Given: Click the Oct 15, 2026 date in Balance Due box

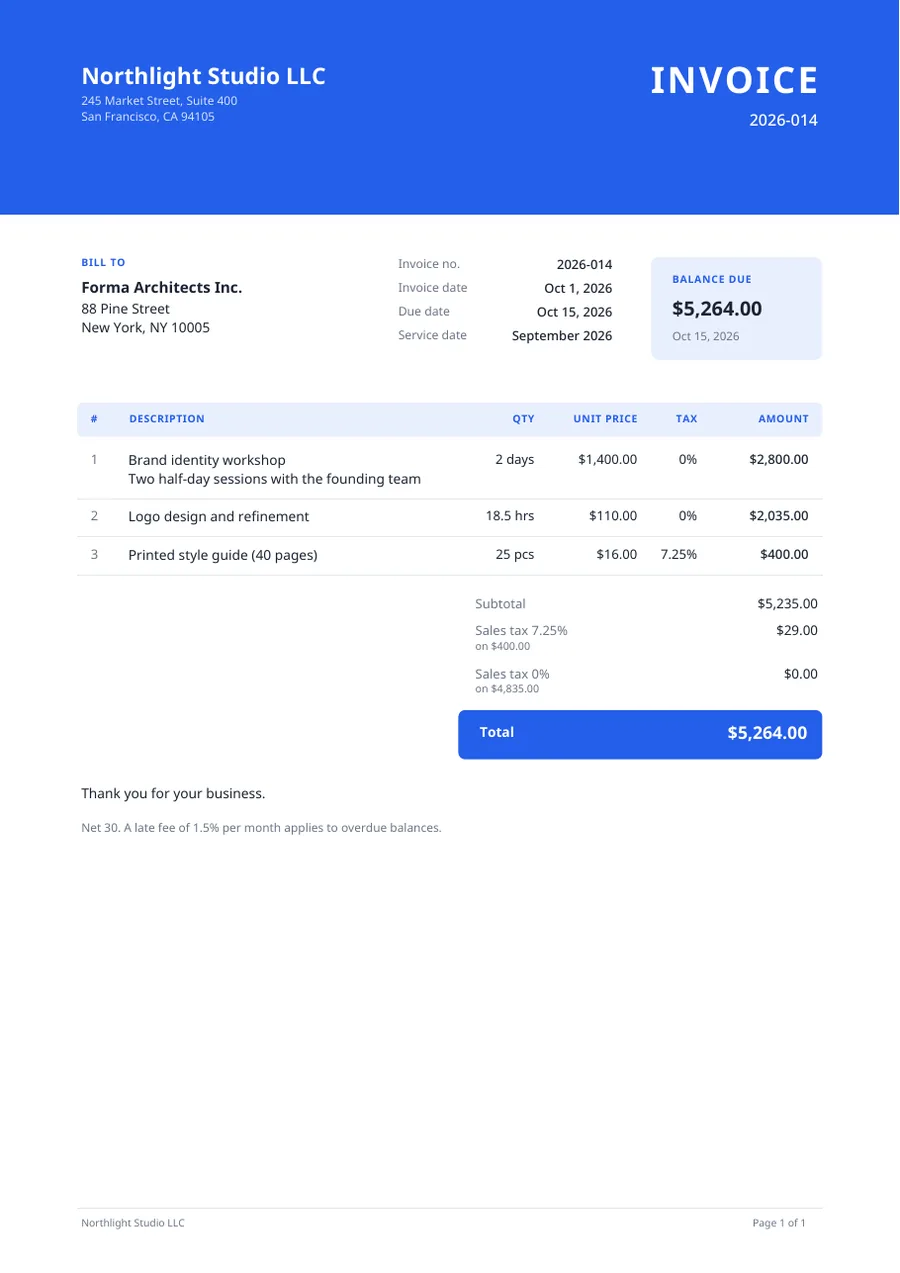Looking at the screenshot, I should [x=706, y=336].
